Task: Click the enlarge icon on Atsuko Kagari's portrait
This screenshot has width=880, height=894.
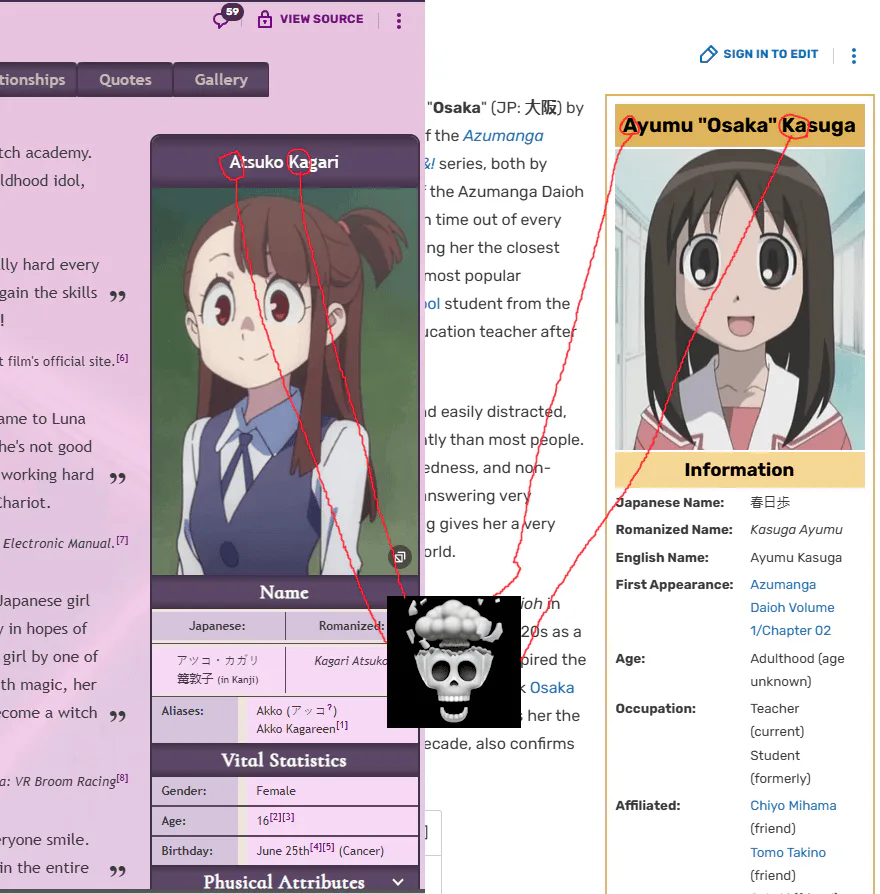Action: [400, 557]
